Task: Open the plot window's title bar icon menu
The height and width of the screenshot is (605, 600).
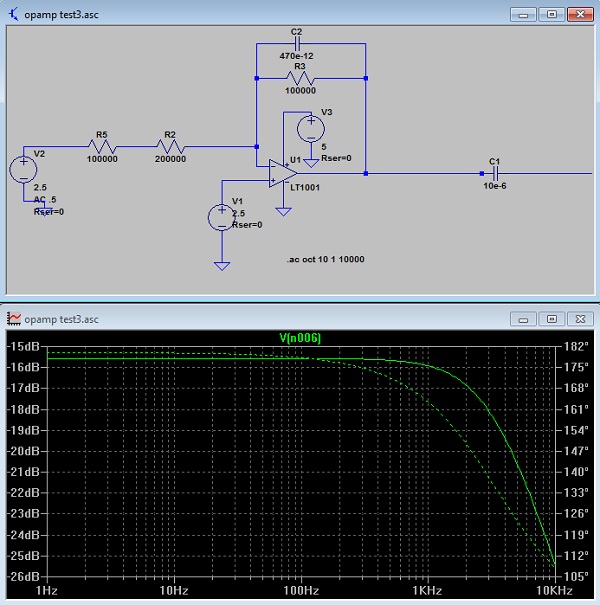Action: (x=14, y=318)
